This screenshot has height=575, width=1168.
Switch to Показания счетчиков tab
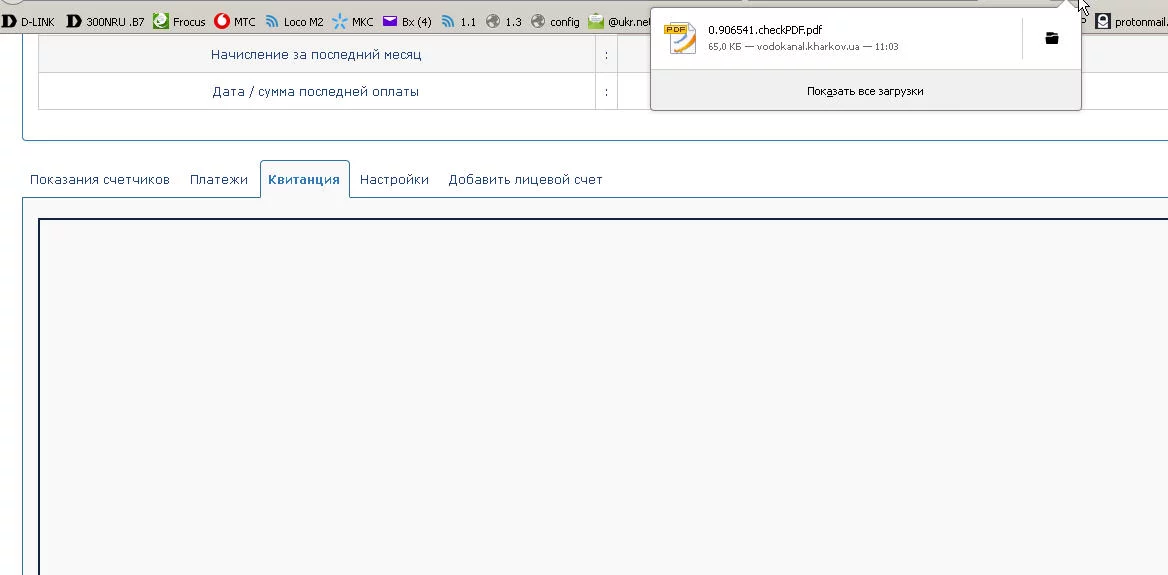(100, 180)
